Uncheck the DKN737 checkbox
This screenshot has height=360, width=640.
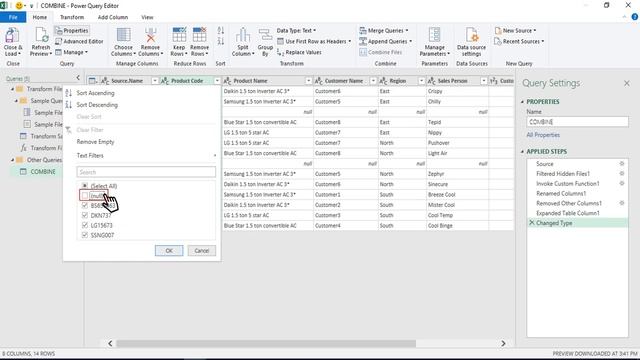[85, 215]
